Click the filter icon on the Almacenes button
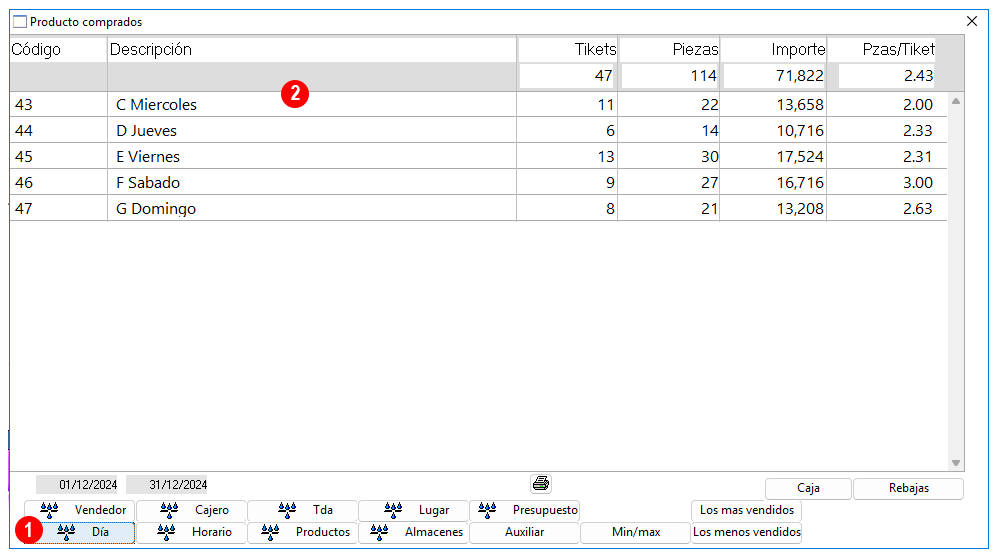 [x=379, y=532]
